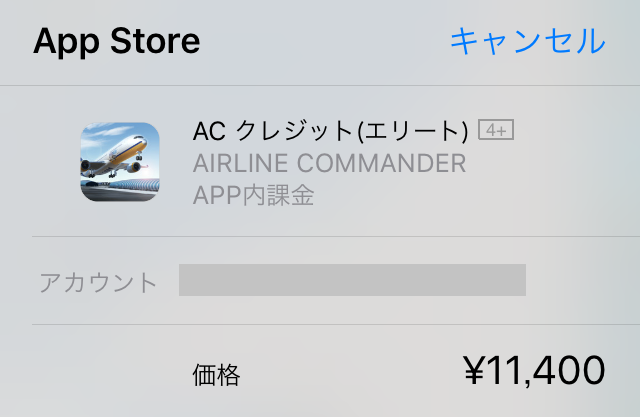This screenshot has width=640, height=417.
Task: Click the APP内課金 in-app purchase label
Action: [253, 195]
